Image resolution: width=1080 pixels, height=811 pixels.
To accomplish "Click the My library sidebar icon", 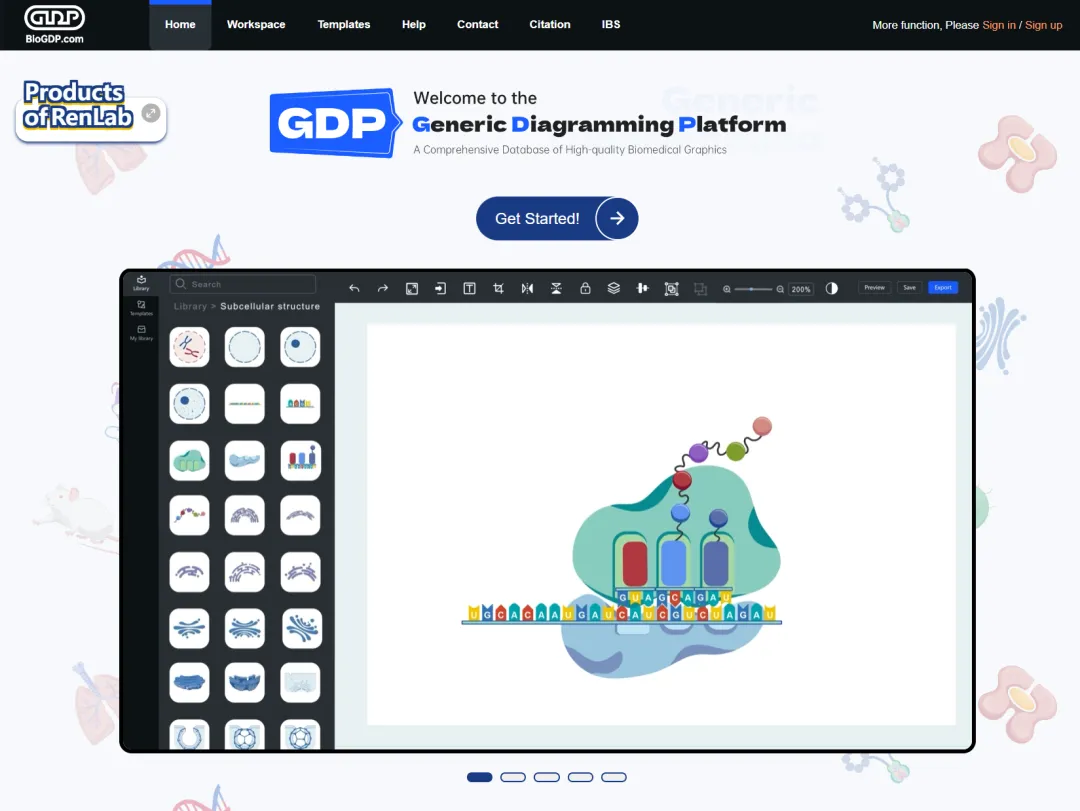I will point(141,333).
